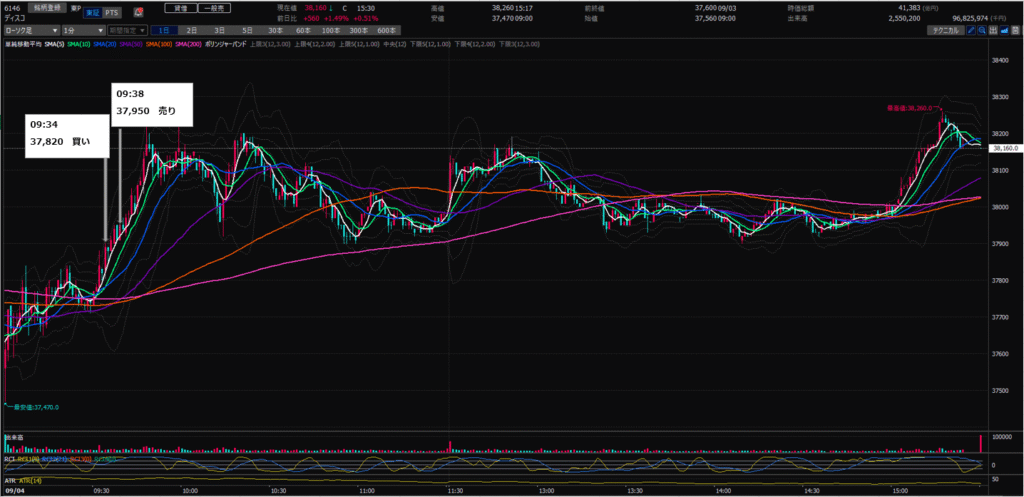
Task: Click the SMA(5) legend label
Action: pos(54,44)
